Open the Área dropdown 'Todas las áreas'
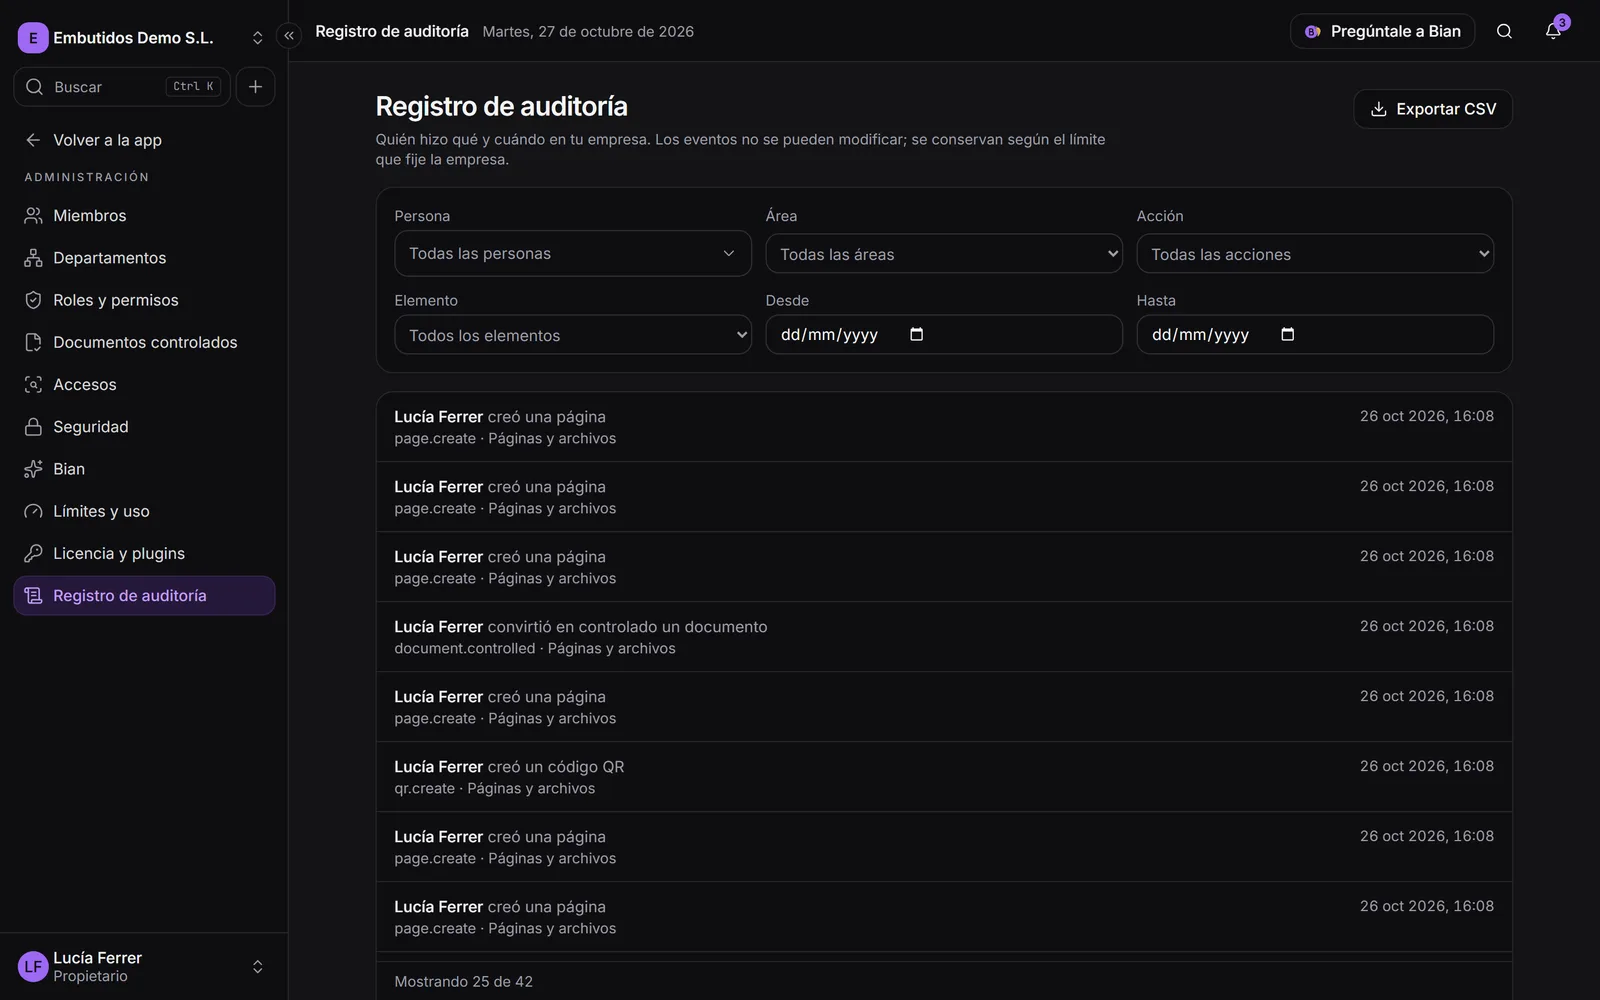 click(944, 254)
